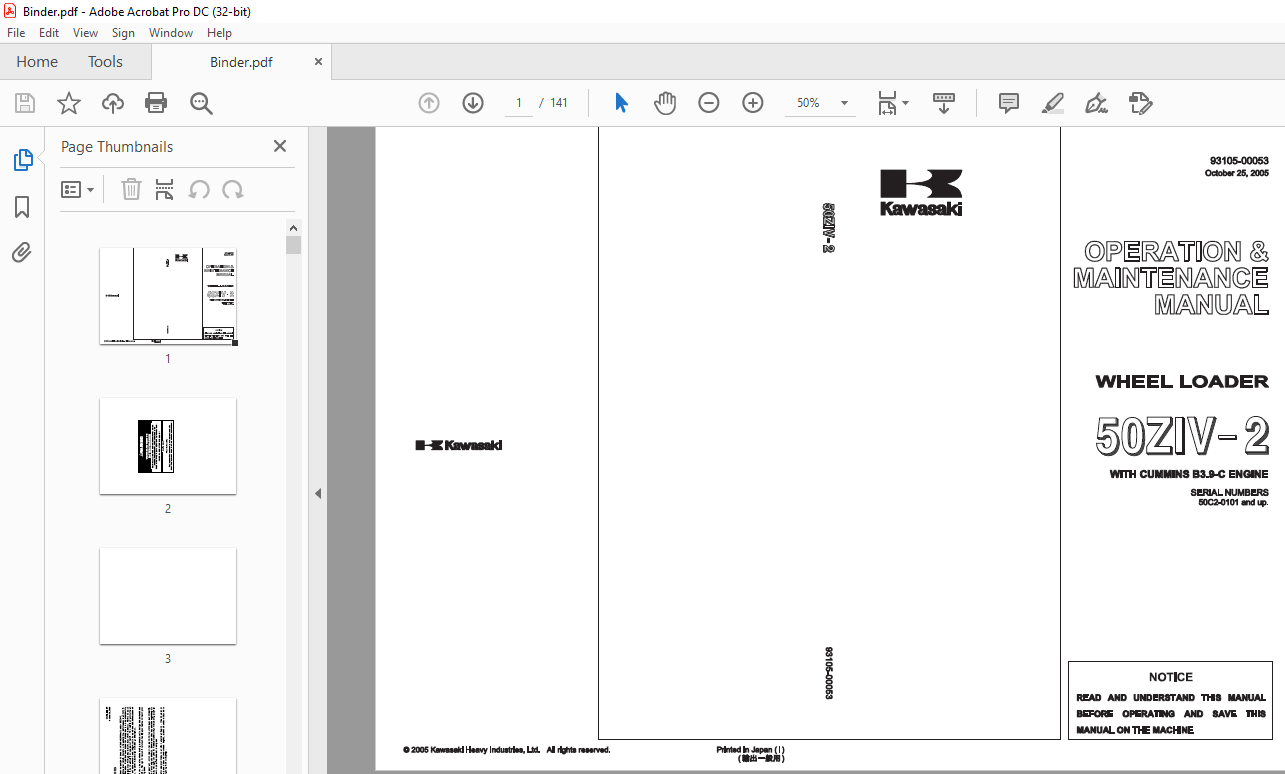Open the Sign document pen icon
This screenshot has width=1285, height=774.
pos(1097,103)
